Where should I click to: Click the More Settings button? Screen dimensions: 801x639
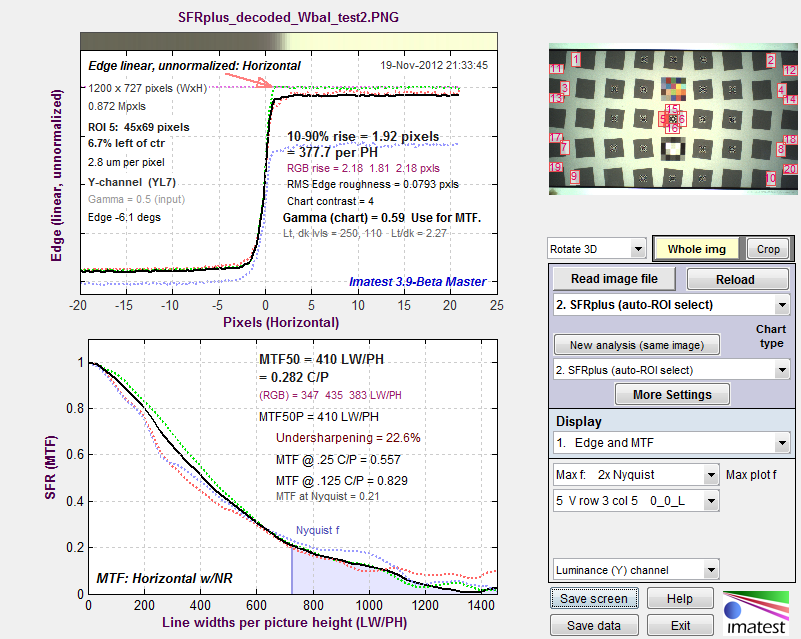672,394
